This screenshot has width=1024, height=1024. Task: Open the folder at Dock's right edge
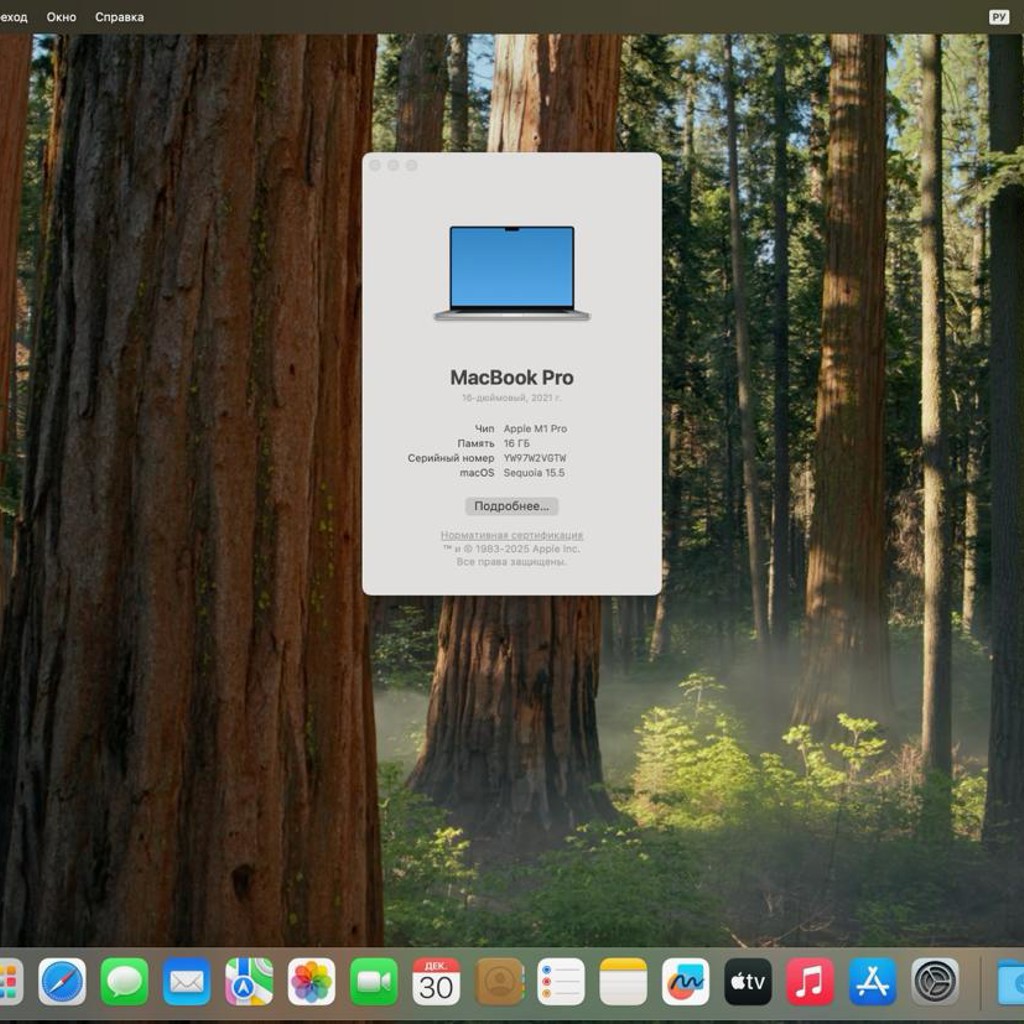click(1010, 982)
